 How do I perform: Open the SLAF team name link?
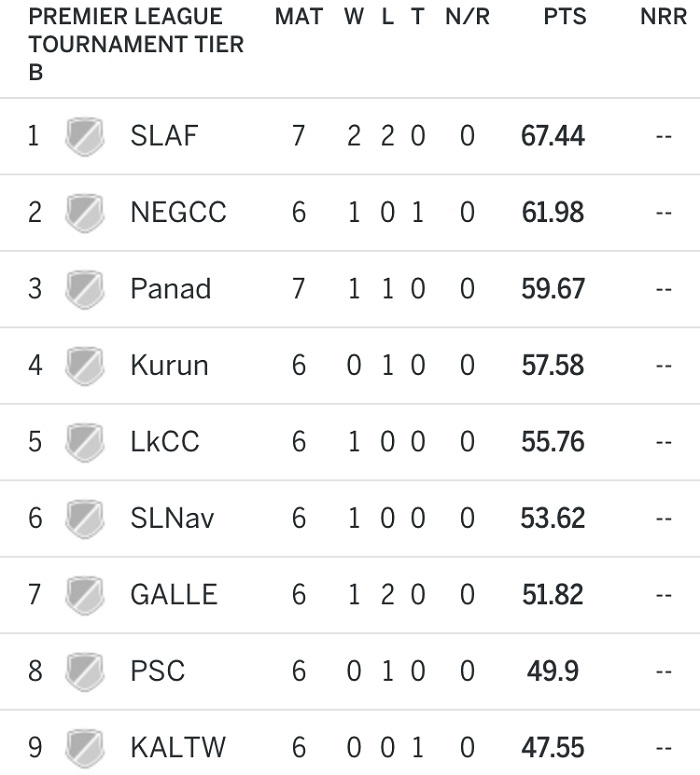point(164,136)
